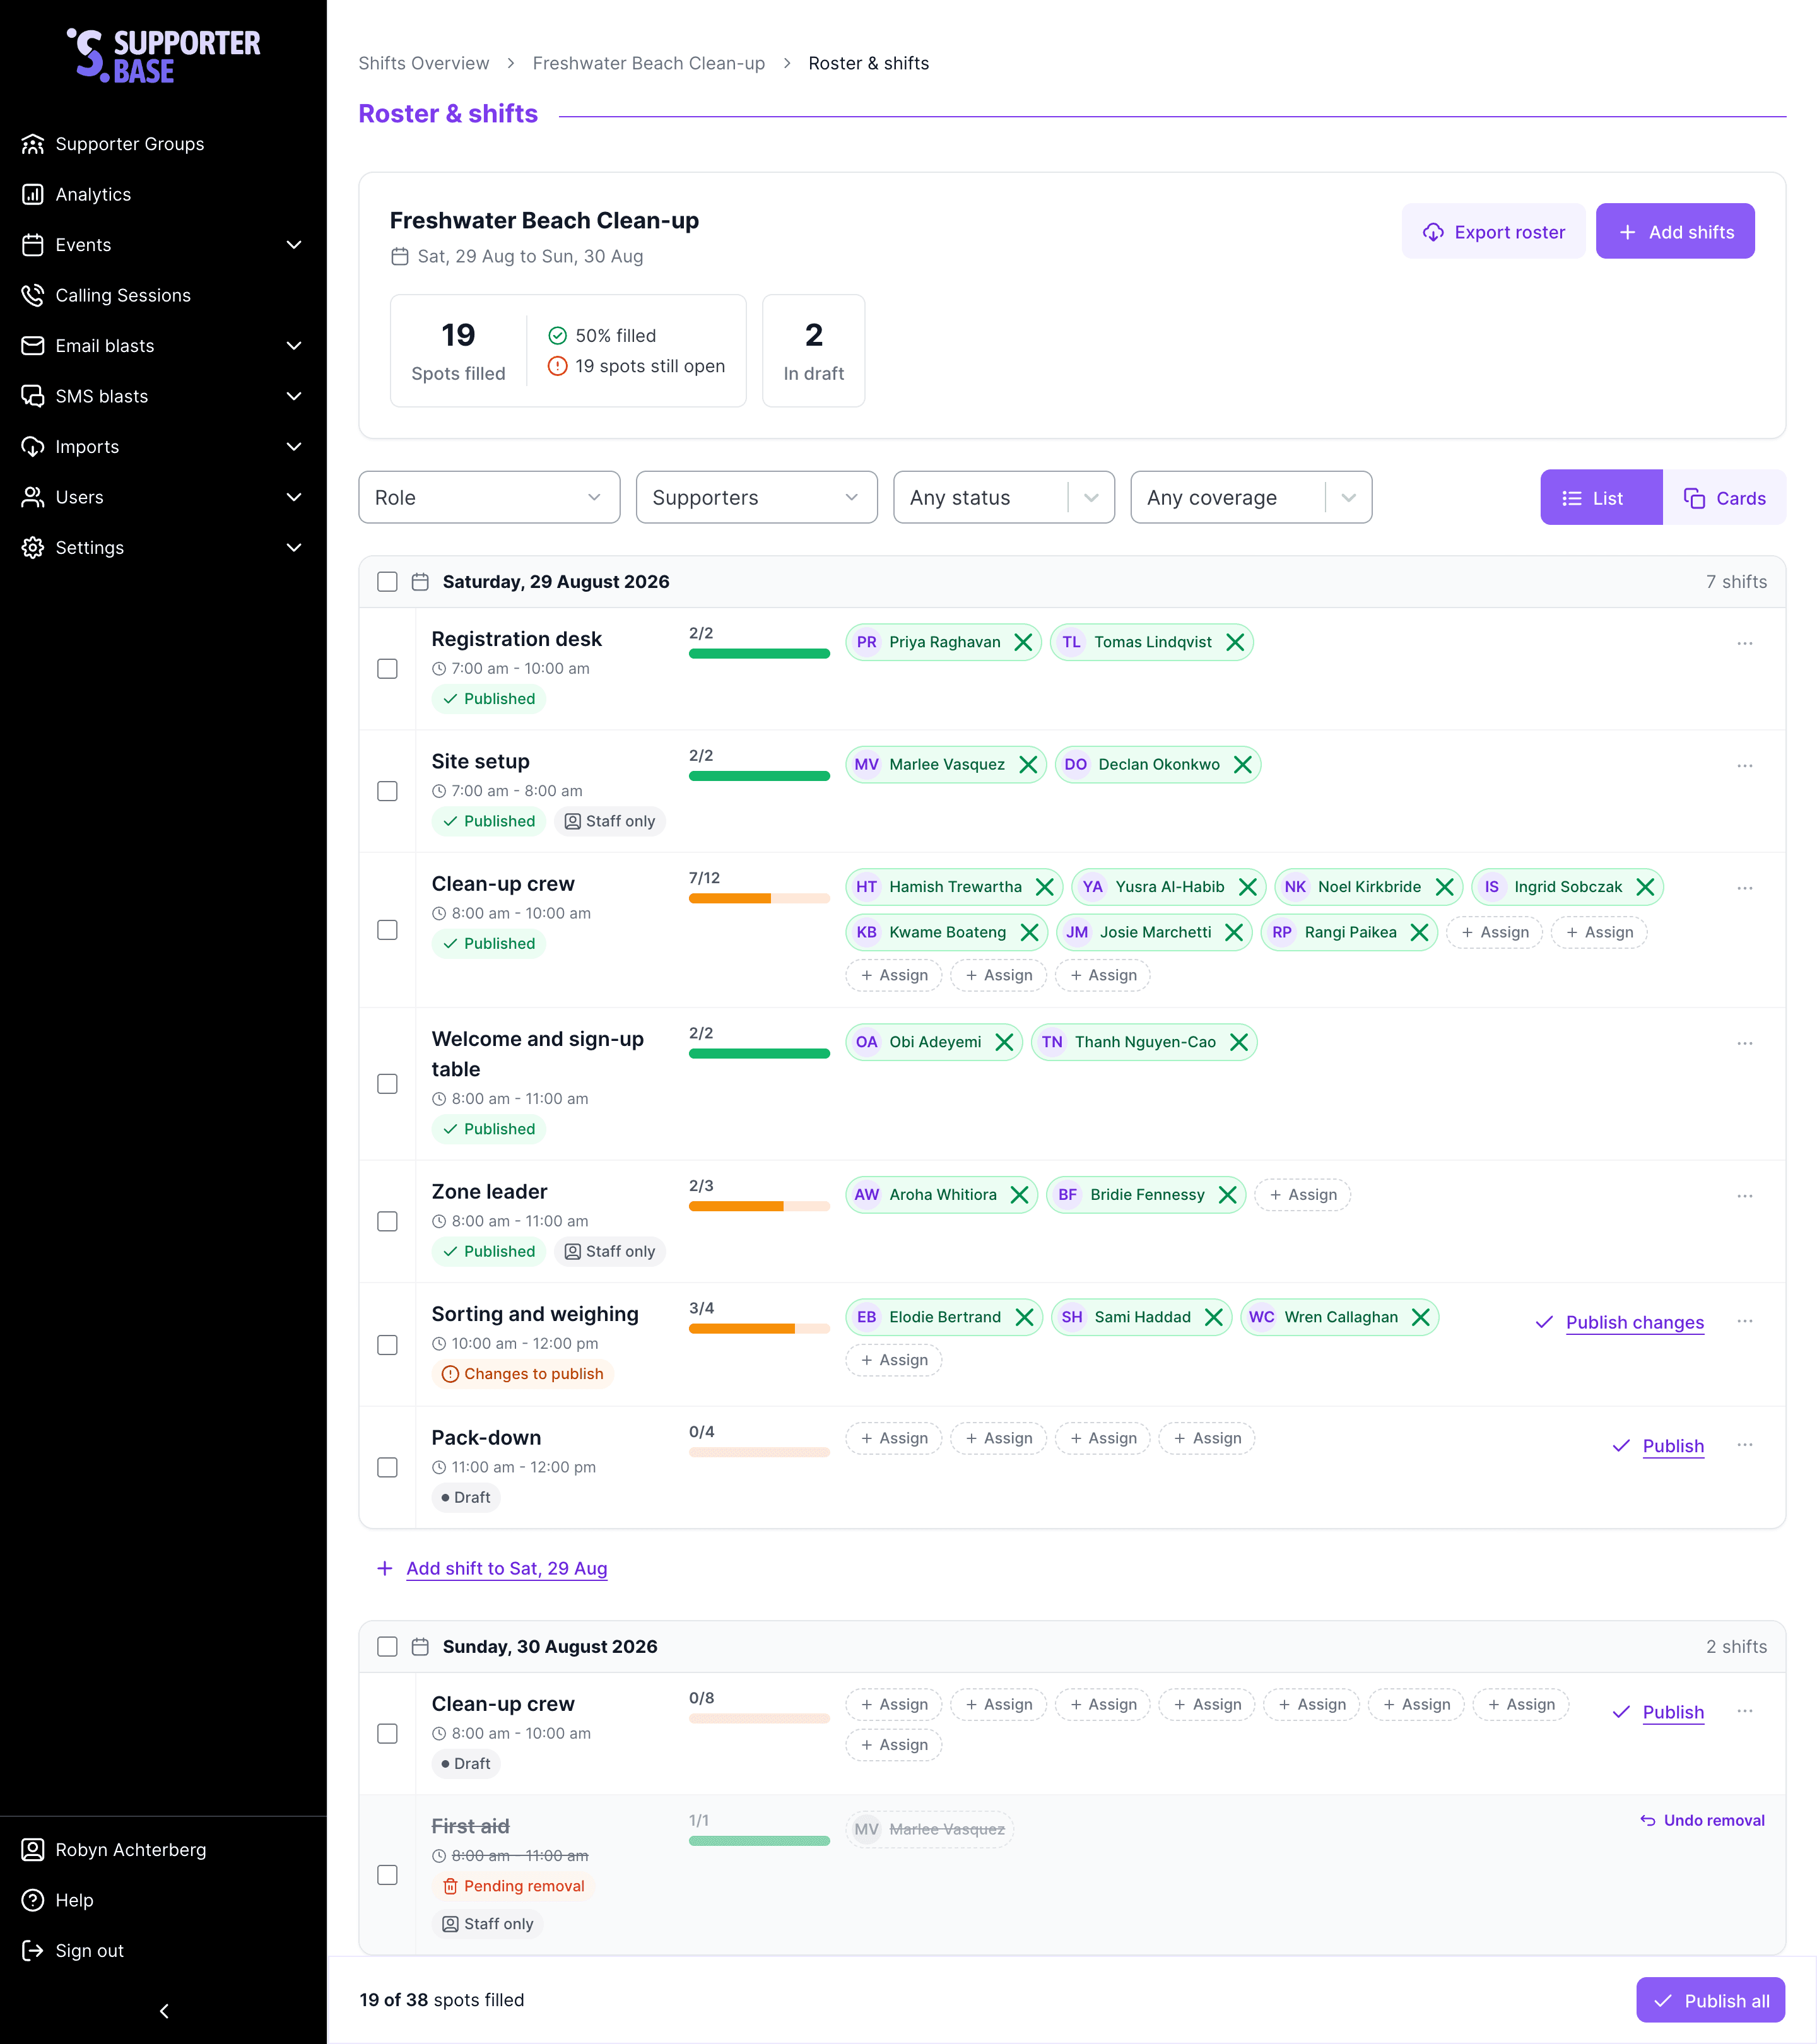Switch to Cards view
1817x2044 pixels.
(x=1724, y=497)
